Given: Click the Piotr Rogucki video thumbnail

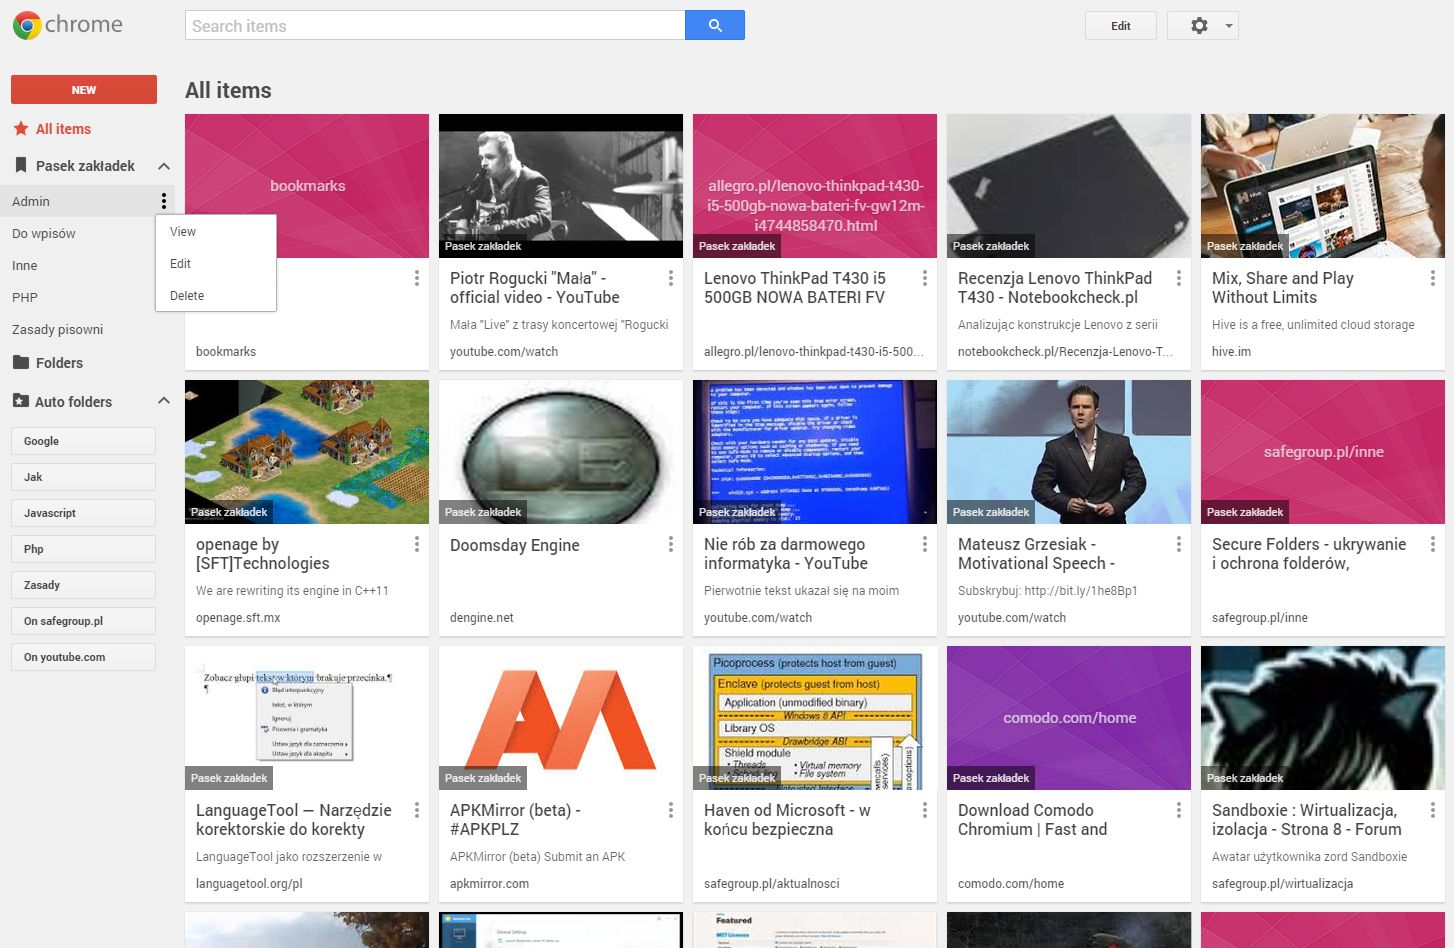Looking at the screenshot, I should (x=561, y=186).
